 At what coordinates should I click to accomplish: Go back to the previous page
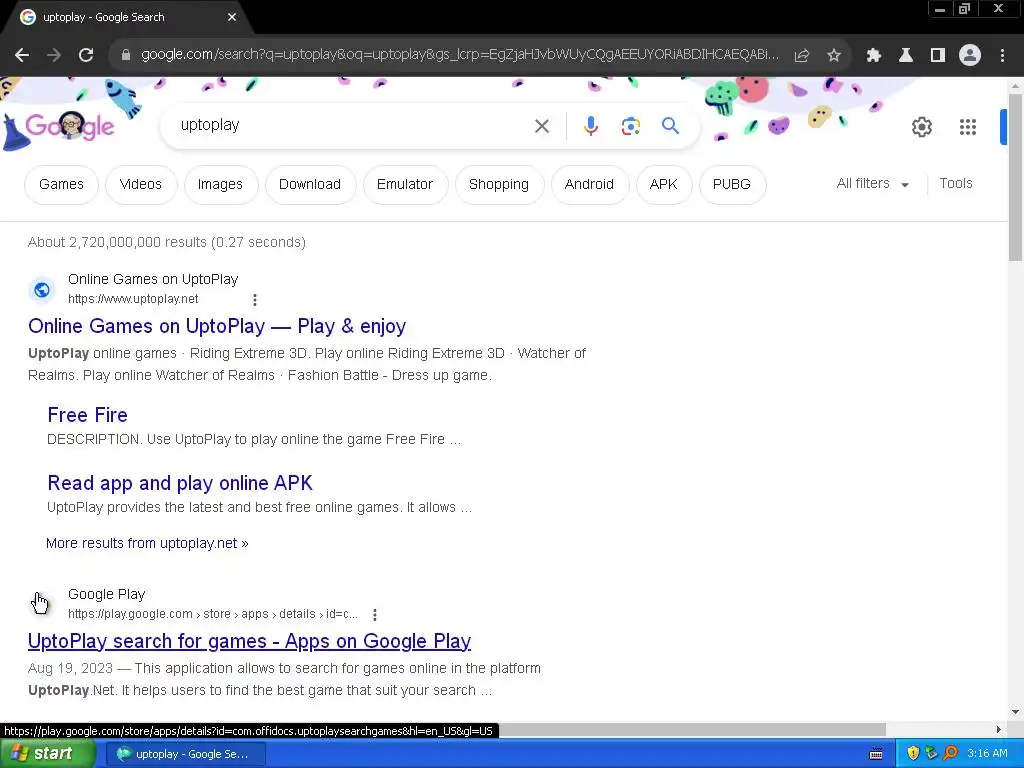pyautogui.click(x=22, y=56)
